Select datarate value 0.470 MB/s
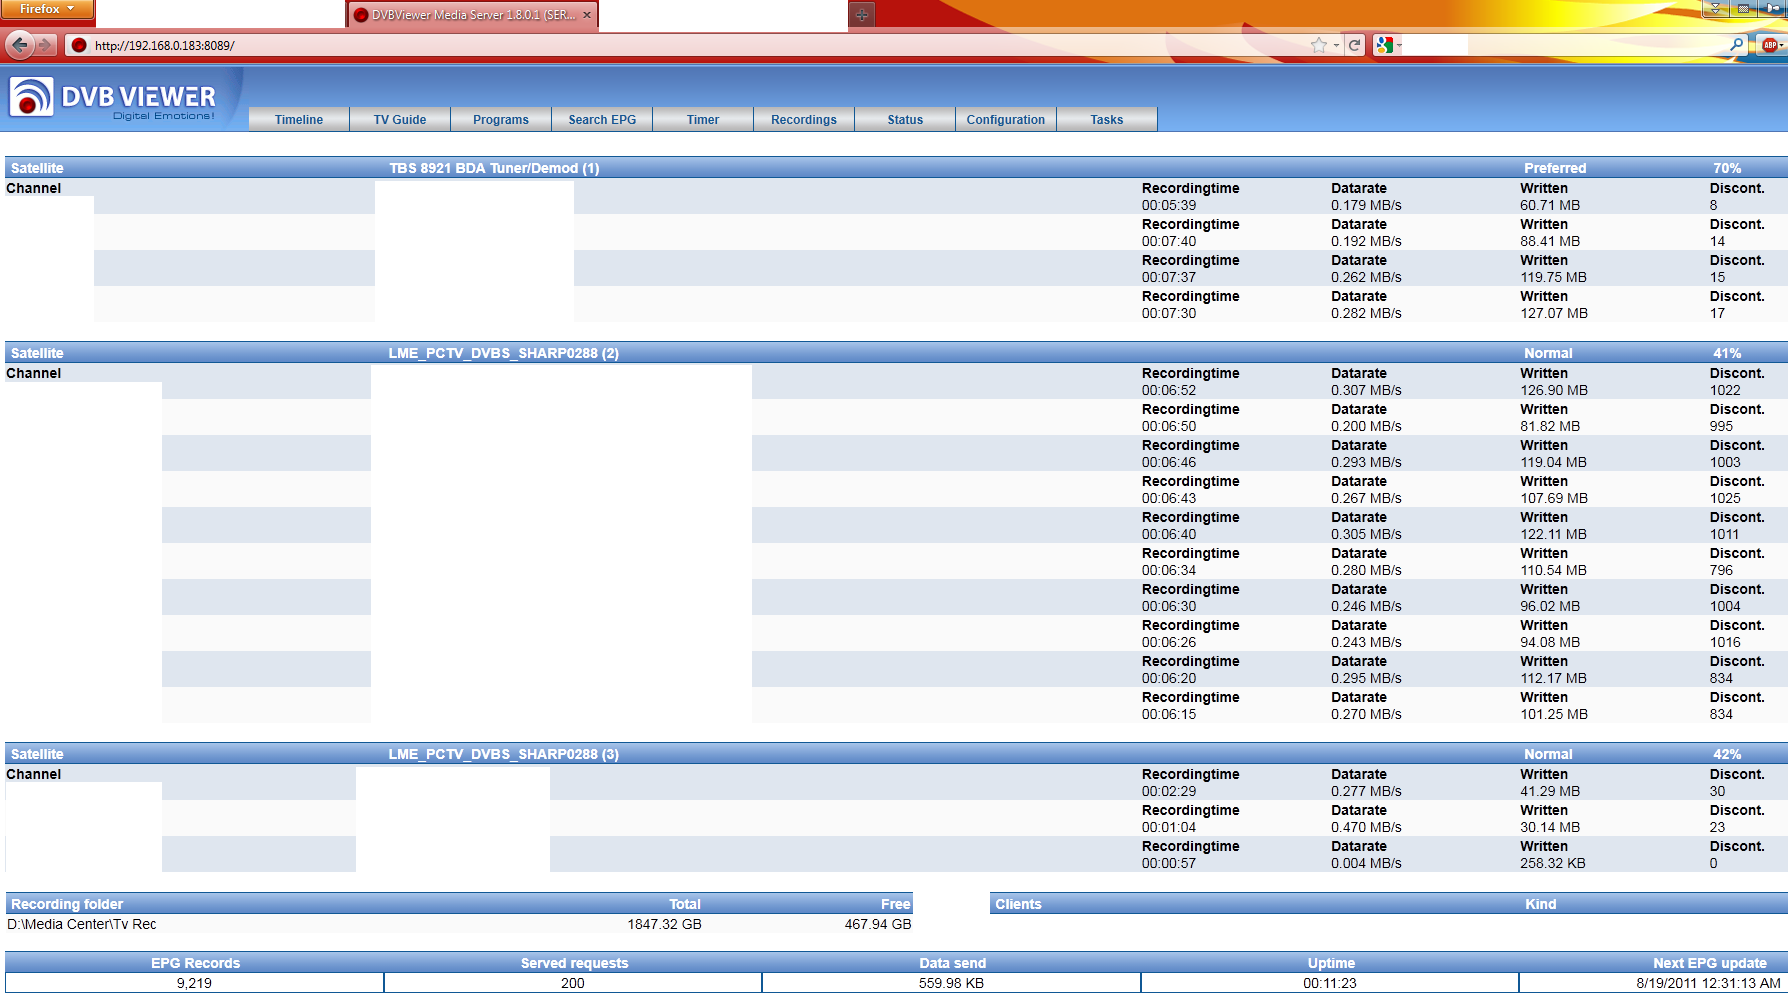 pyautogui.click(x=1366, y=827)
